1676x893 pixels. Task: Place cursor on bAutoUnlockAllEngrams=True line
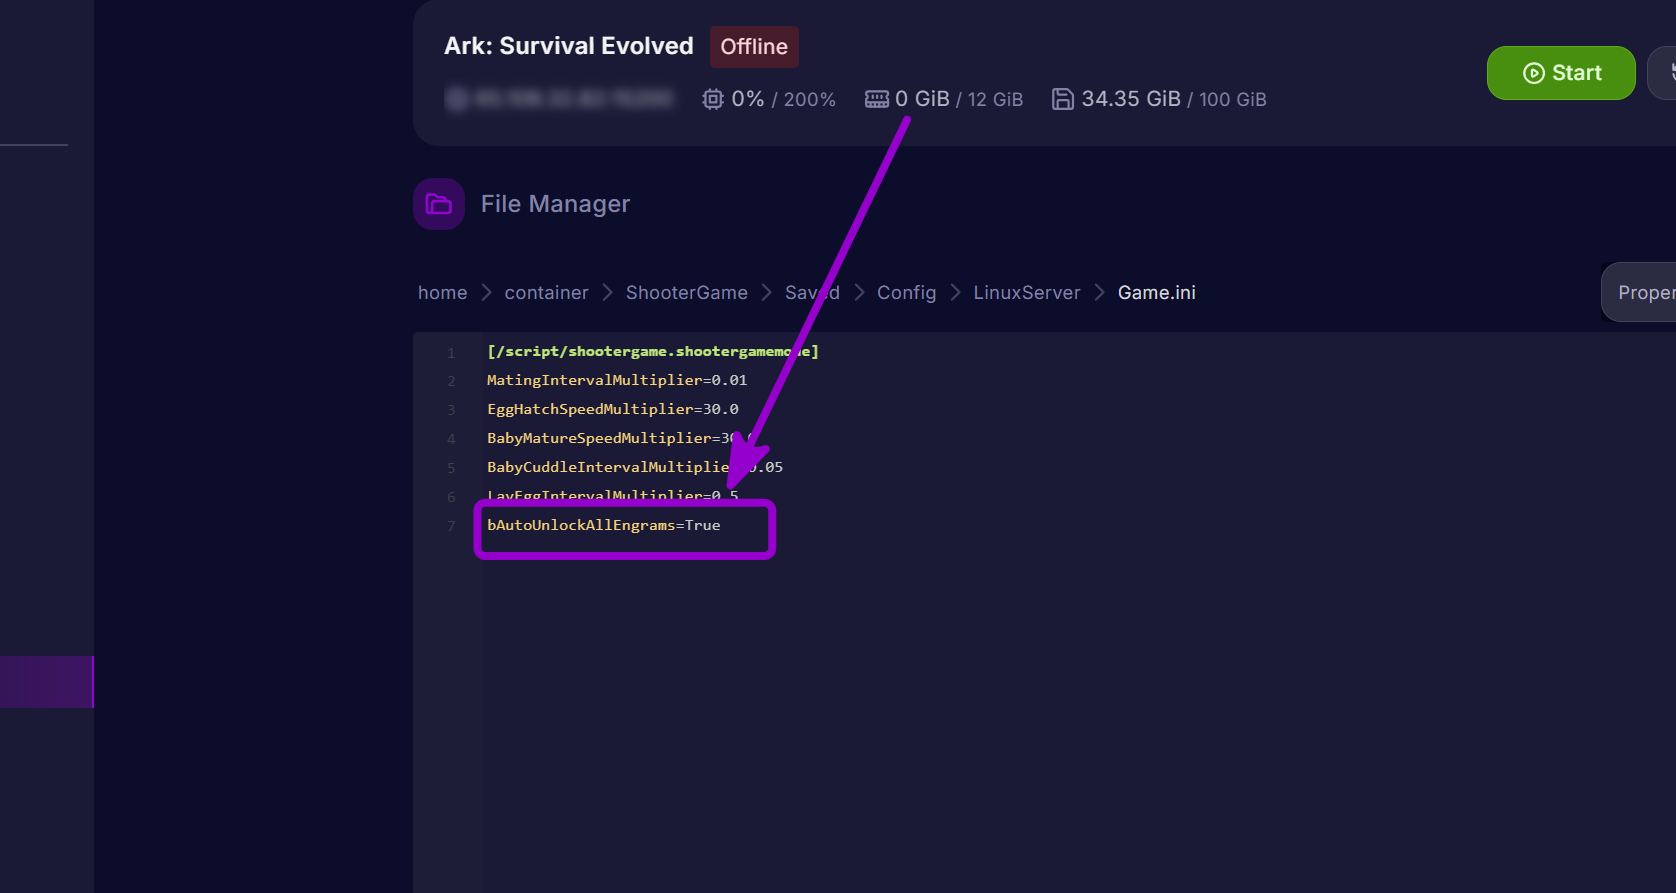click(604, 525)
